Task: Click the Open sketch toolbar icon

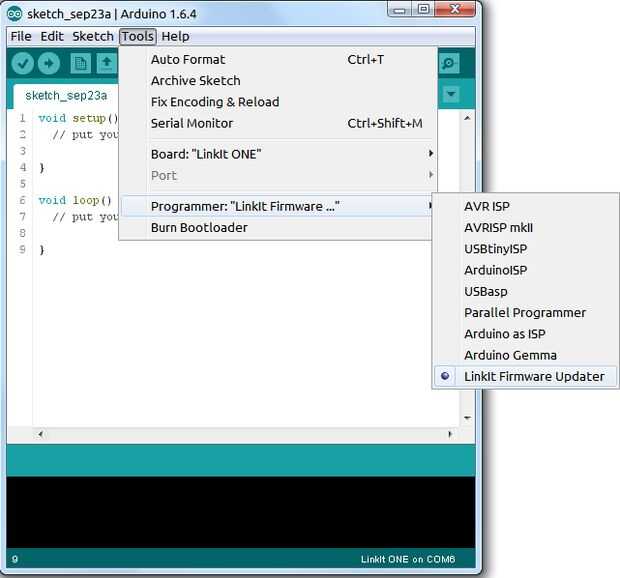Action: click(x=106, y=63)
